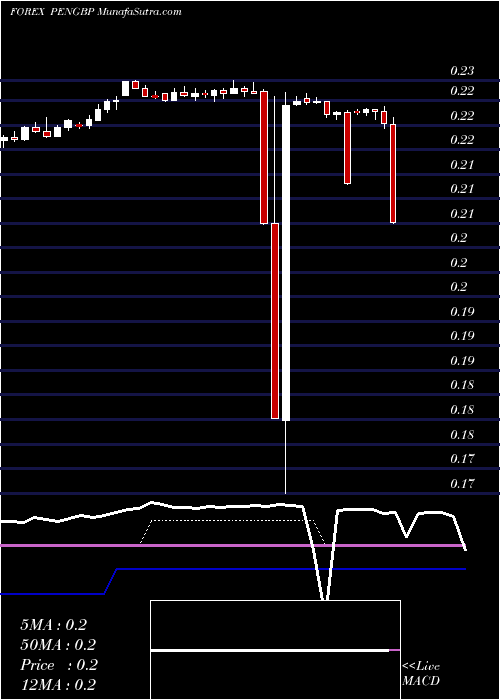Screen dimensions: 500x700
Task: Click the longest red candlestick reaching 0.18
Action: point(275,321)
